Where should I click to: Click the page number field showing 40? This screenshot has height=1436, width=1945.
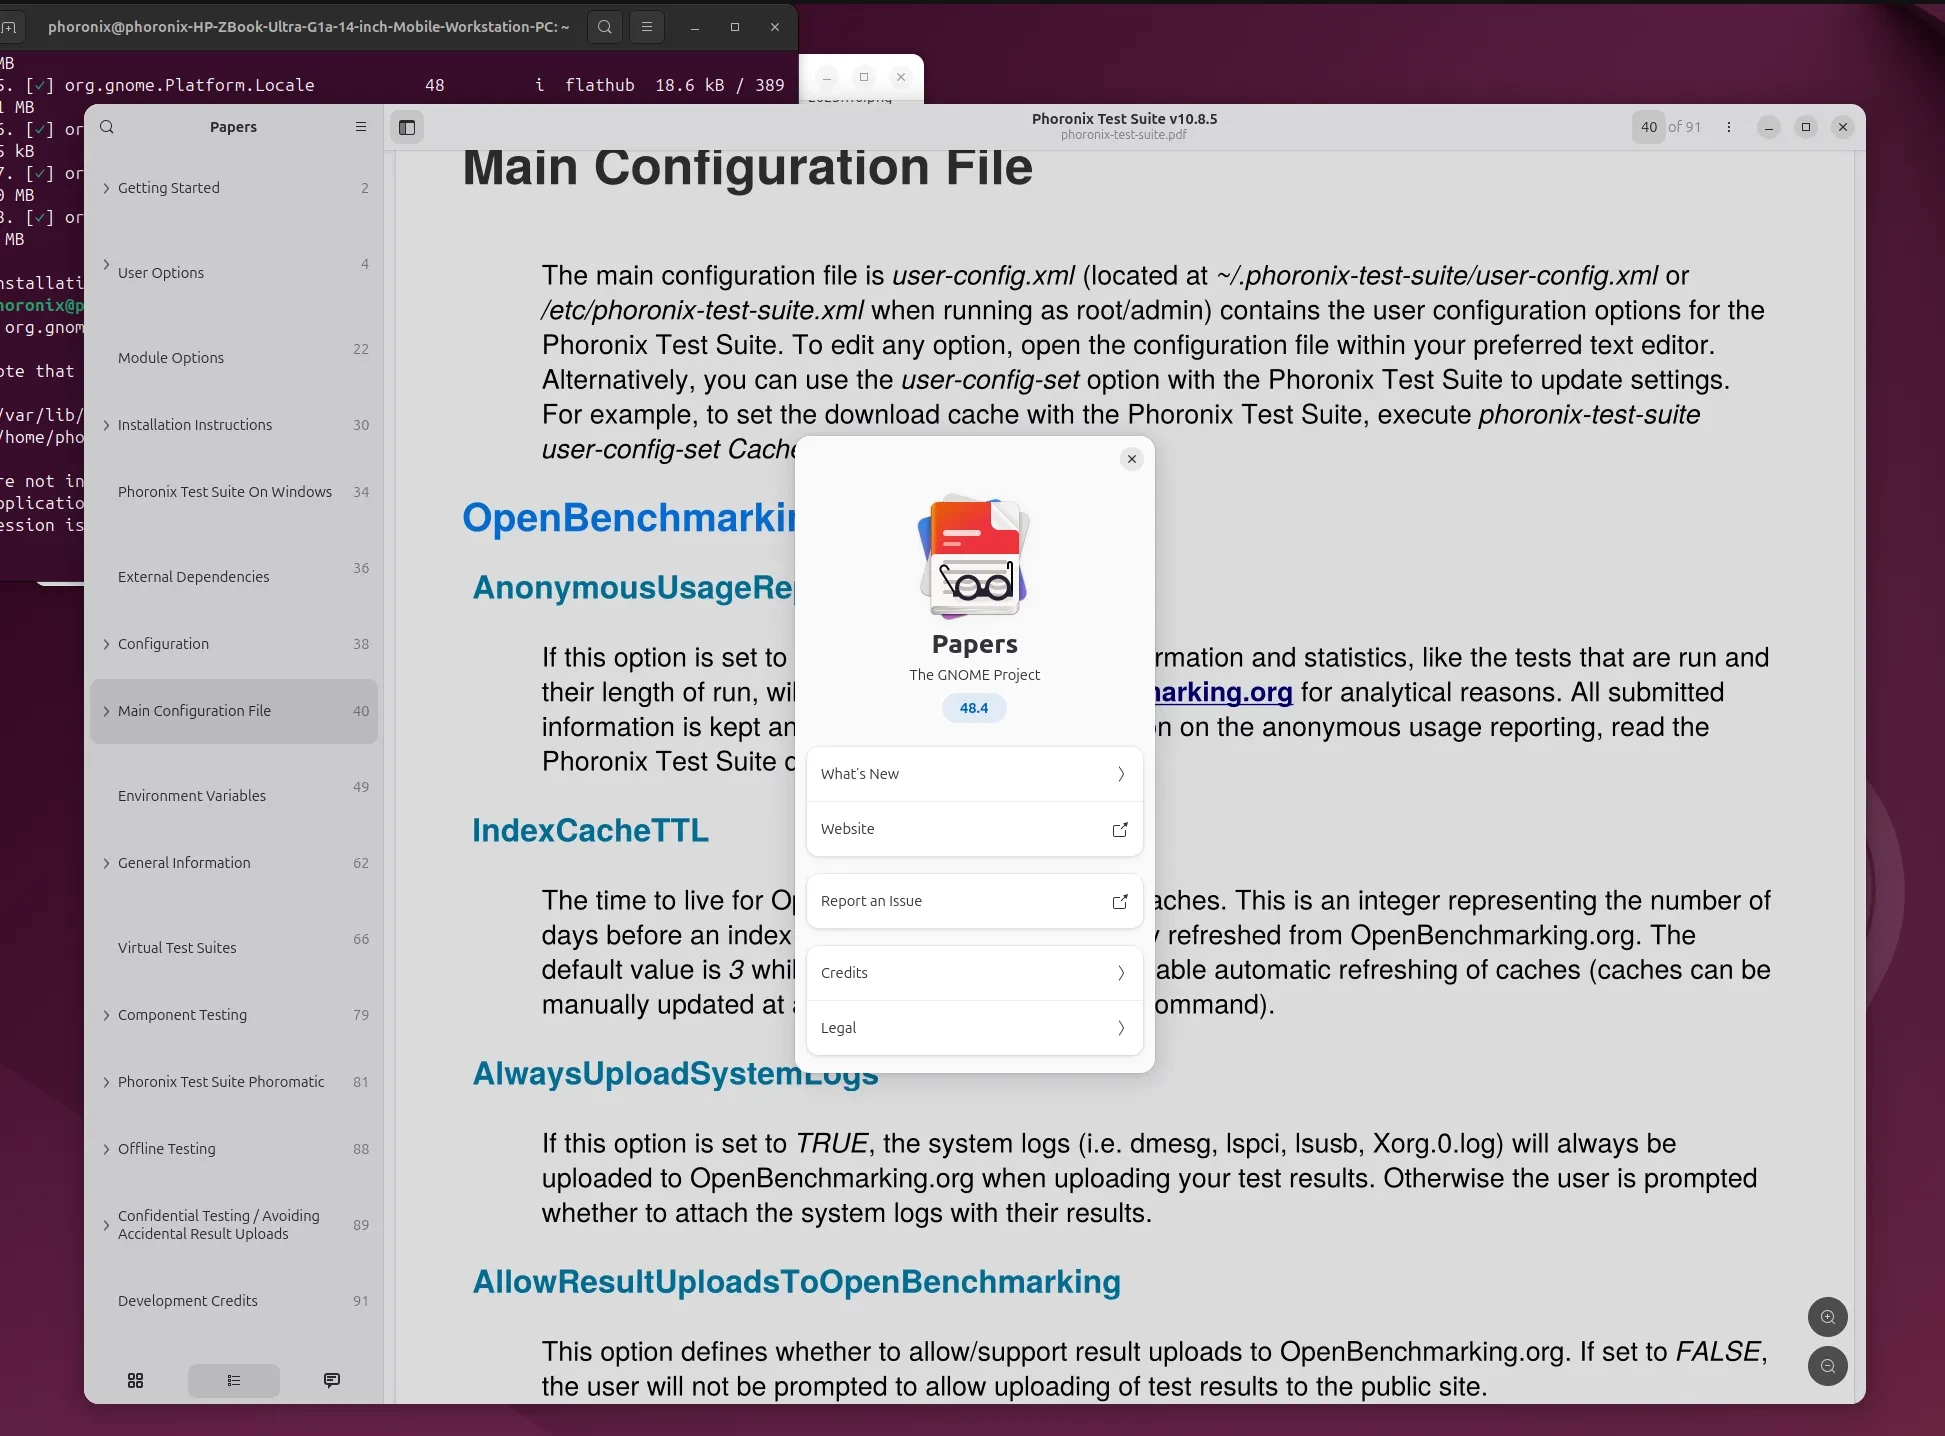(1649, 127)
